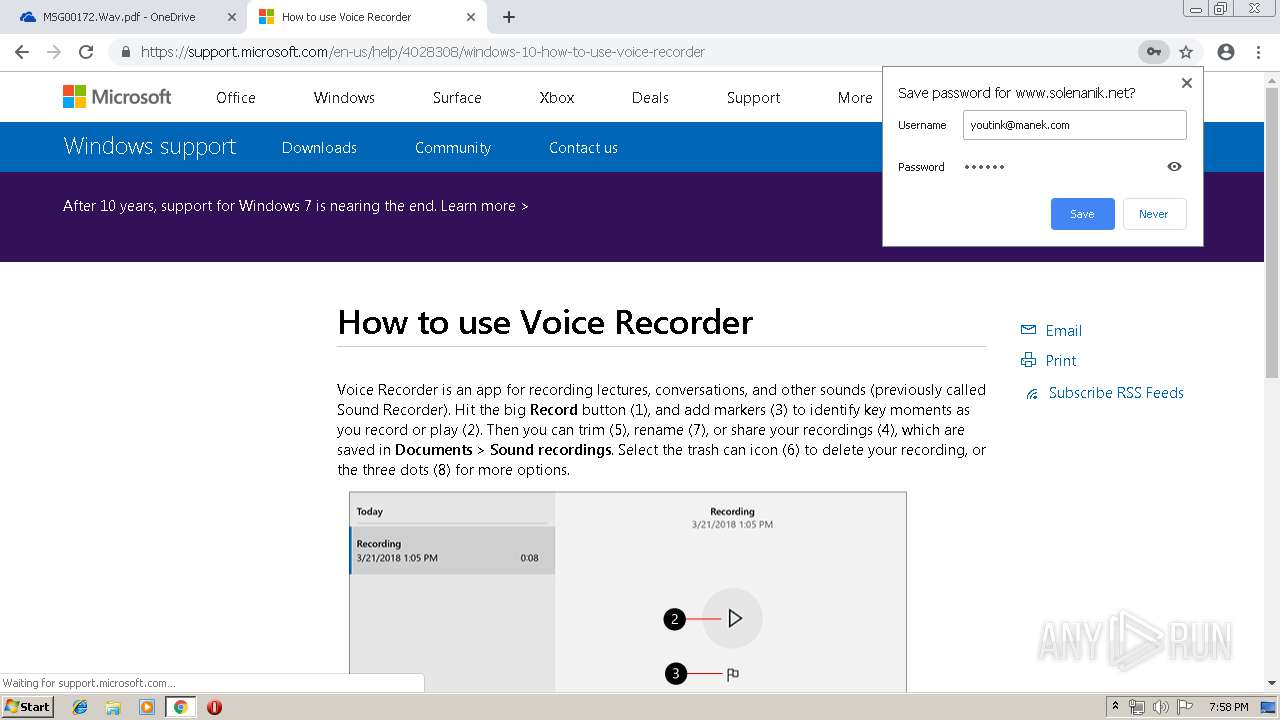
Task: Open the Contact us link
Action: (x=583, y=147)
